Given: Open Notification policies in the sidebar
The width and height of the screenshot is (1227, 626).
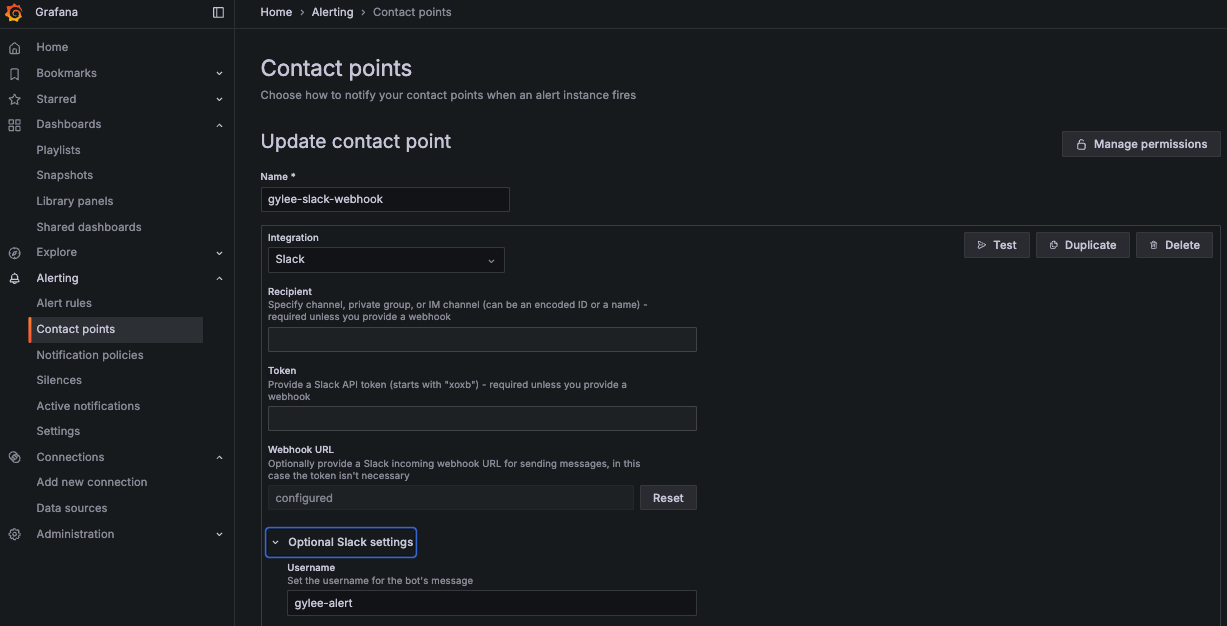Looking at the screenshot, I should (x=90, y=355).
